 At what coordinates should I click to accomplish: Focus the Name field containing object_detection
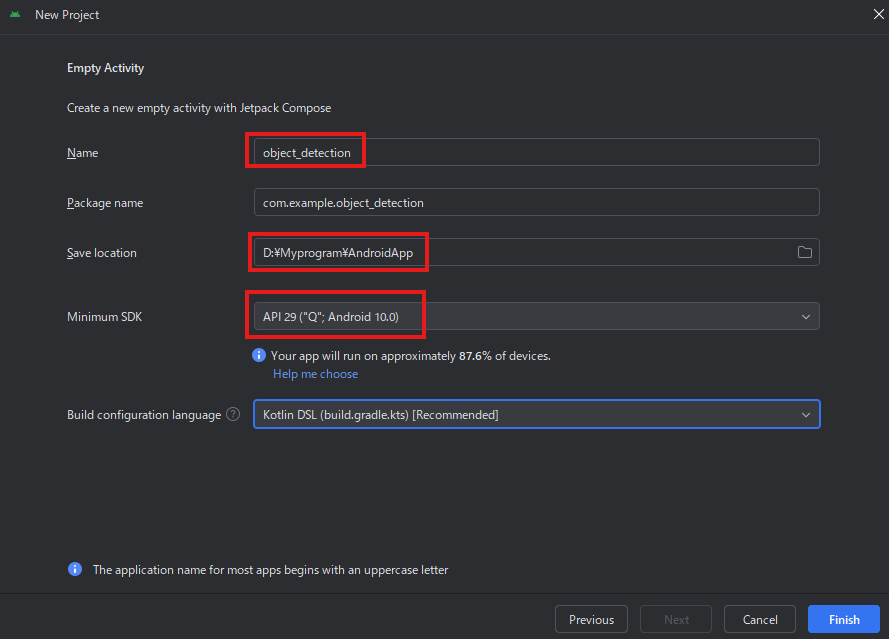click(x=536, y=153)
